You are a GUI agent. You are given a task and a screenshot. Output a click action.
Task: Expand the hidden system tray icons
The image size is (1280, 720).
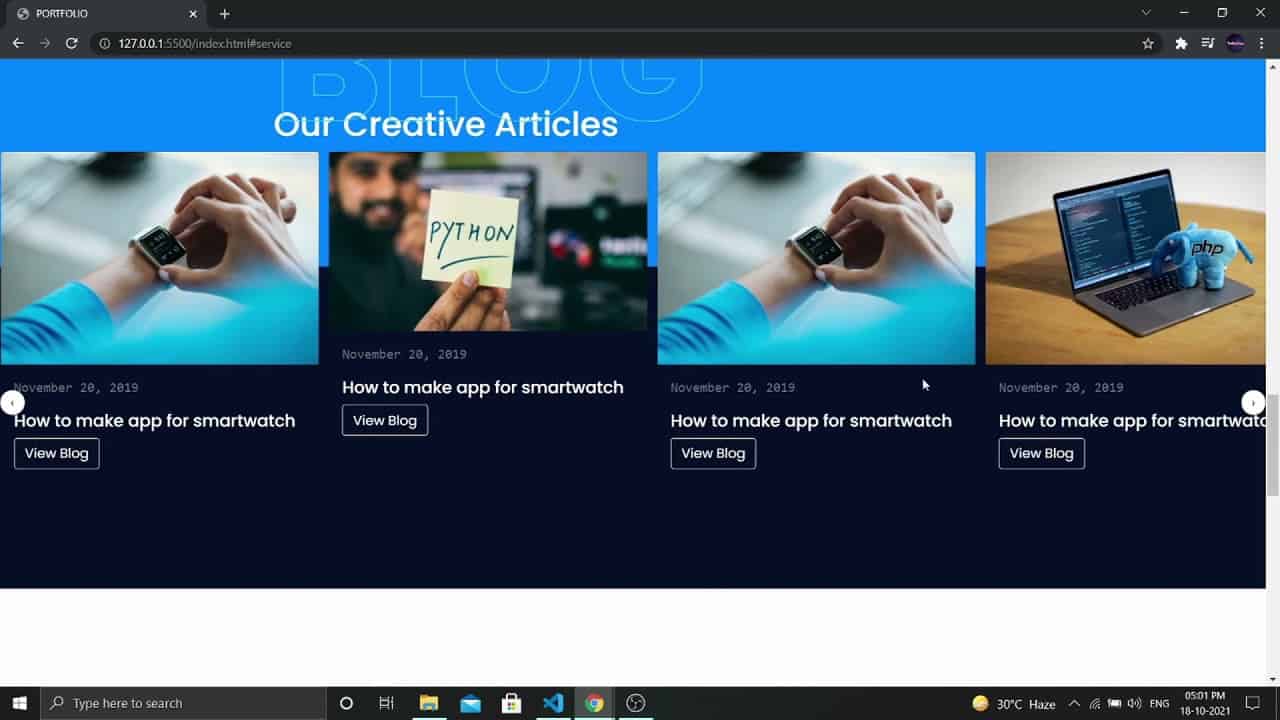click(x=1074, y=704)
